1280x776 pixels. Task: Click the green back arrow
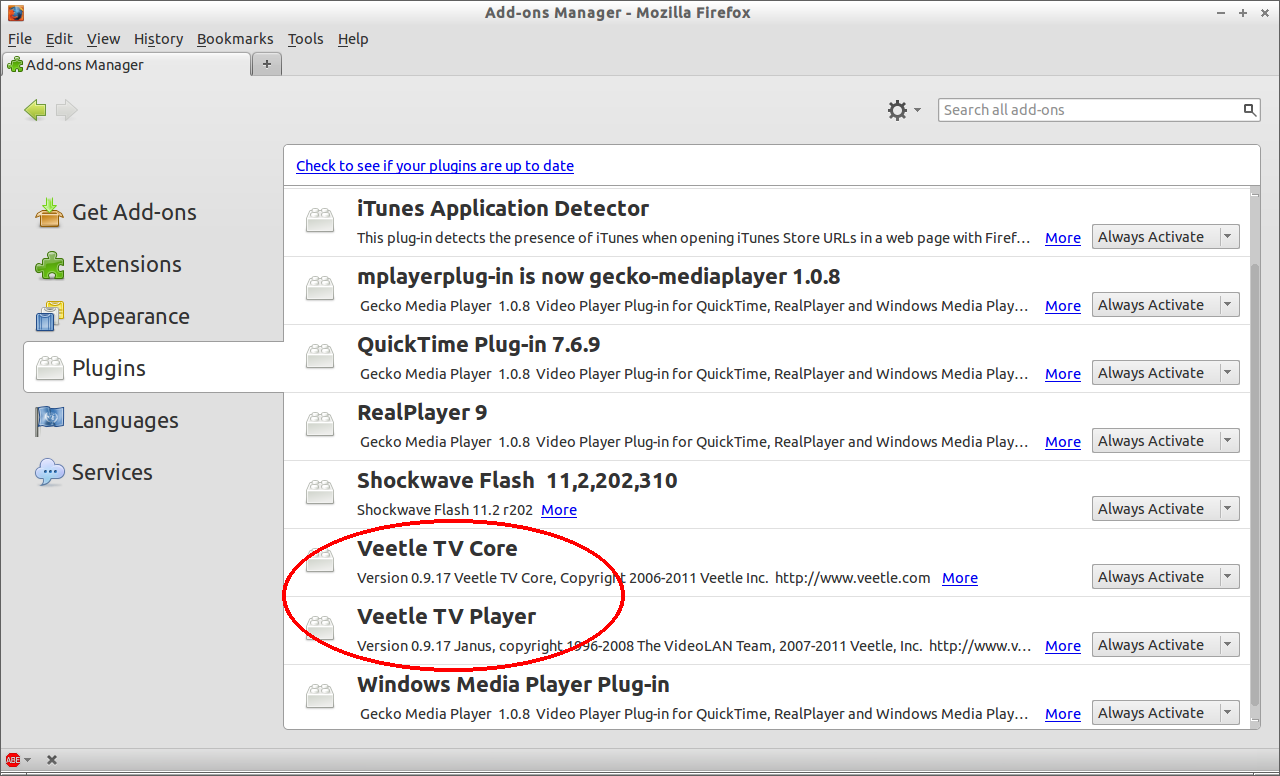pyautogui.click(x=36, y=110)
